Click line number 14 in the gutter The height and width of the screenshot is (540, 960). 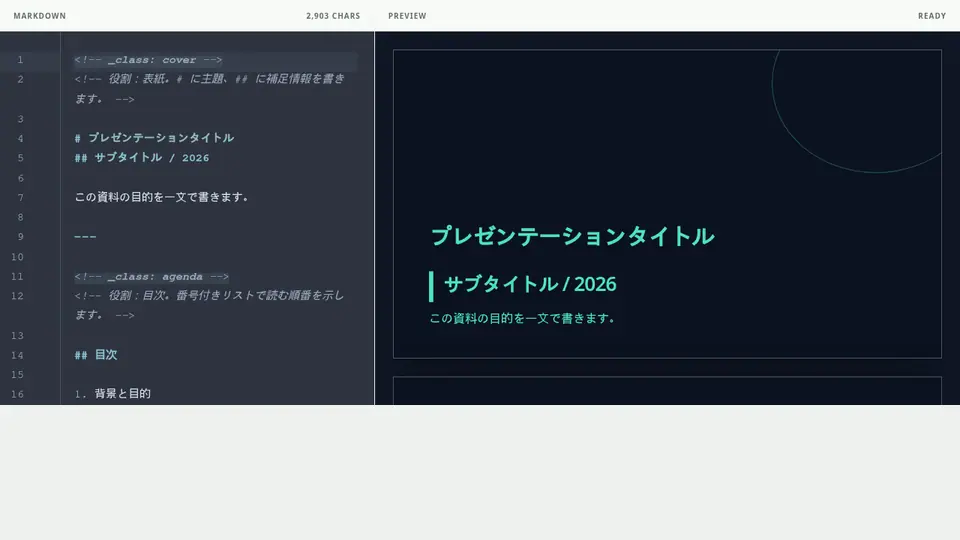coord(17,355)
